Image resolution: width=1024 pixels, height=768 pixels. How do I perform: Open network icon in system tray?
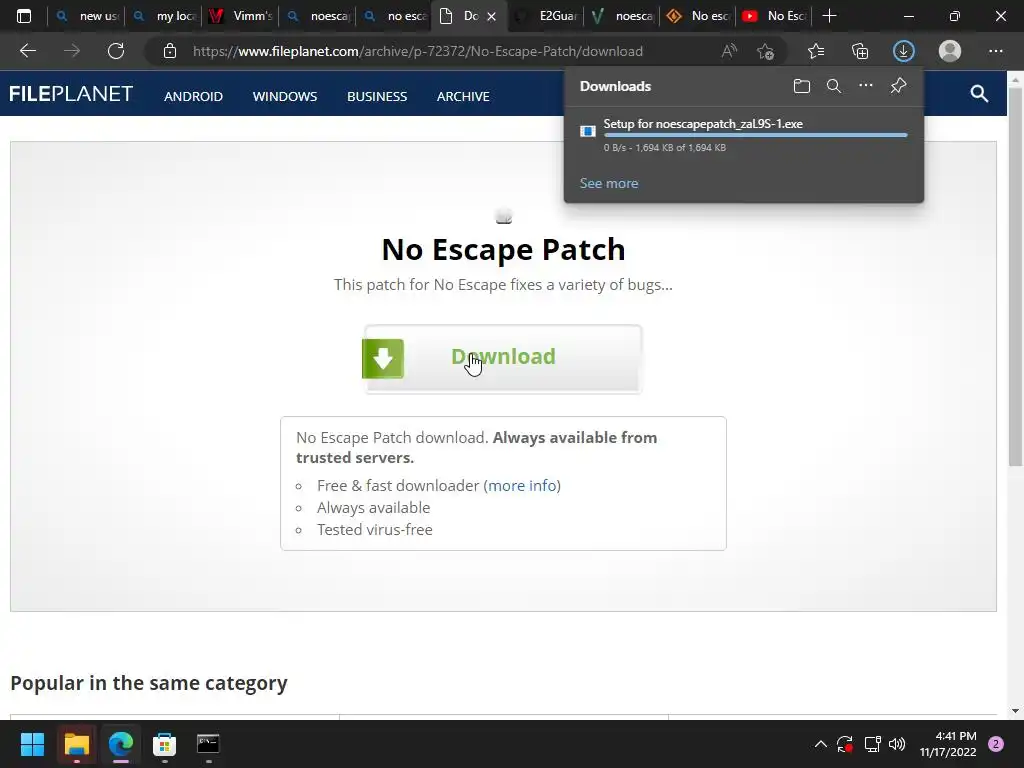tap(872, 744)
